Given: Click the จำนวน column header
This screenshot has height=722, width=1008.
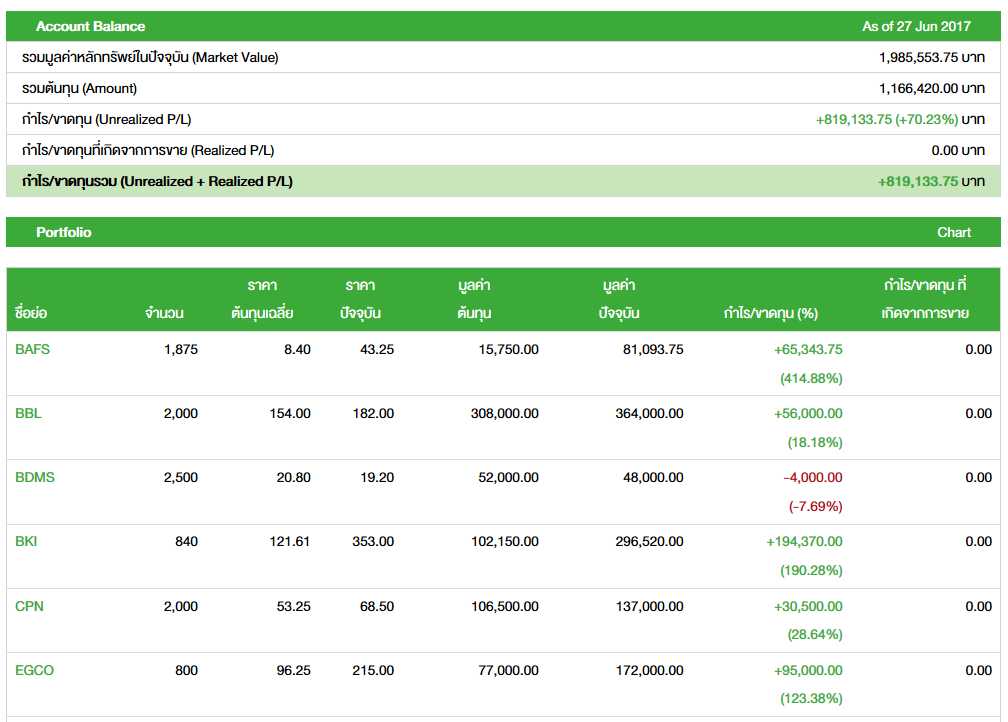Looking at the screenshot, I should tap(164, 313).
